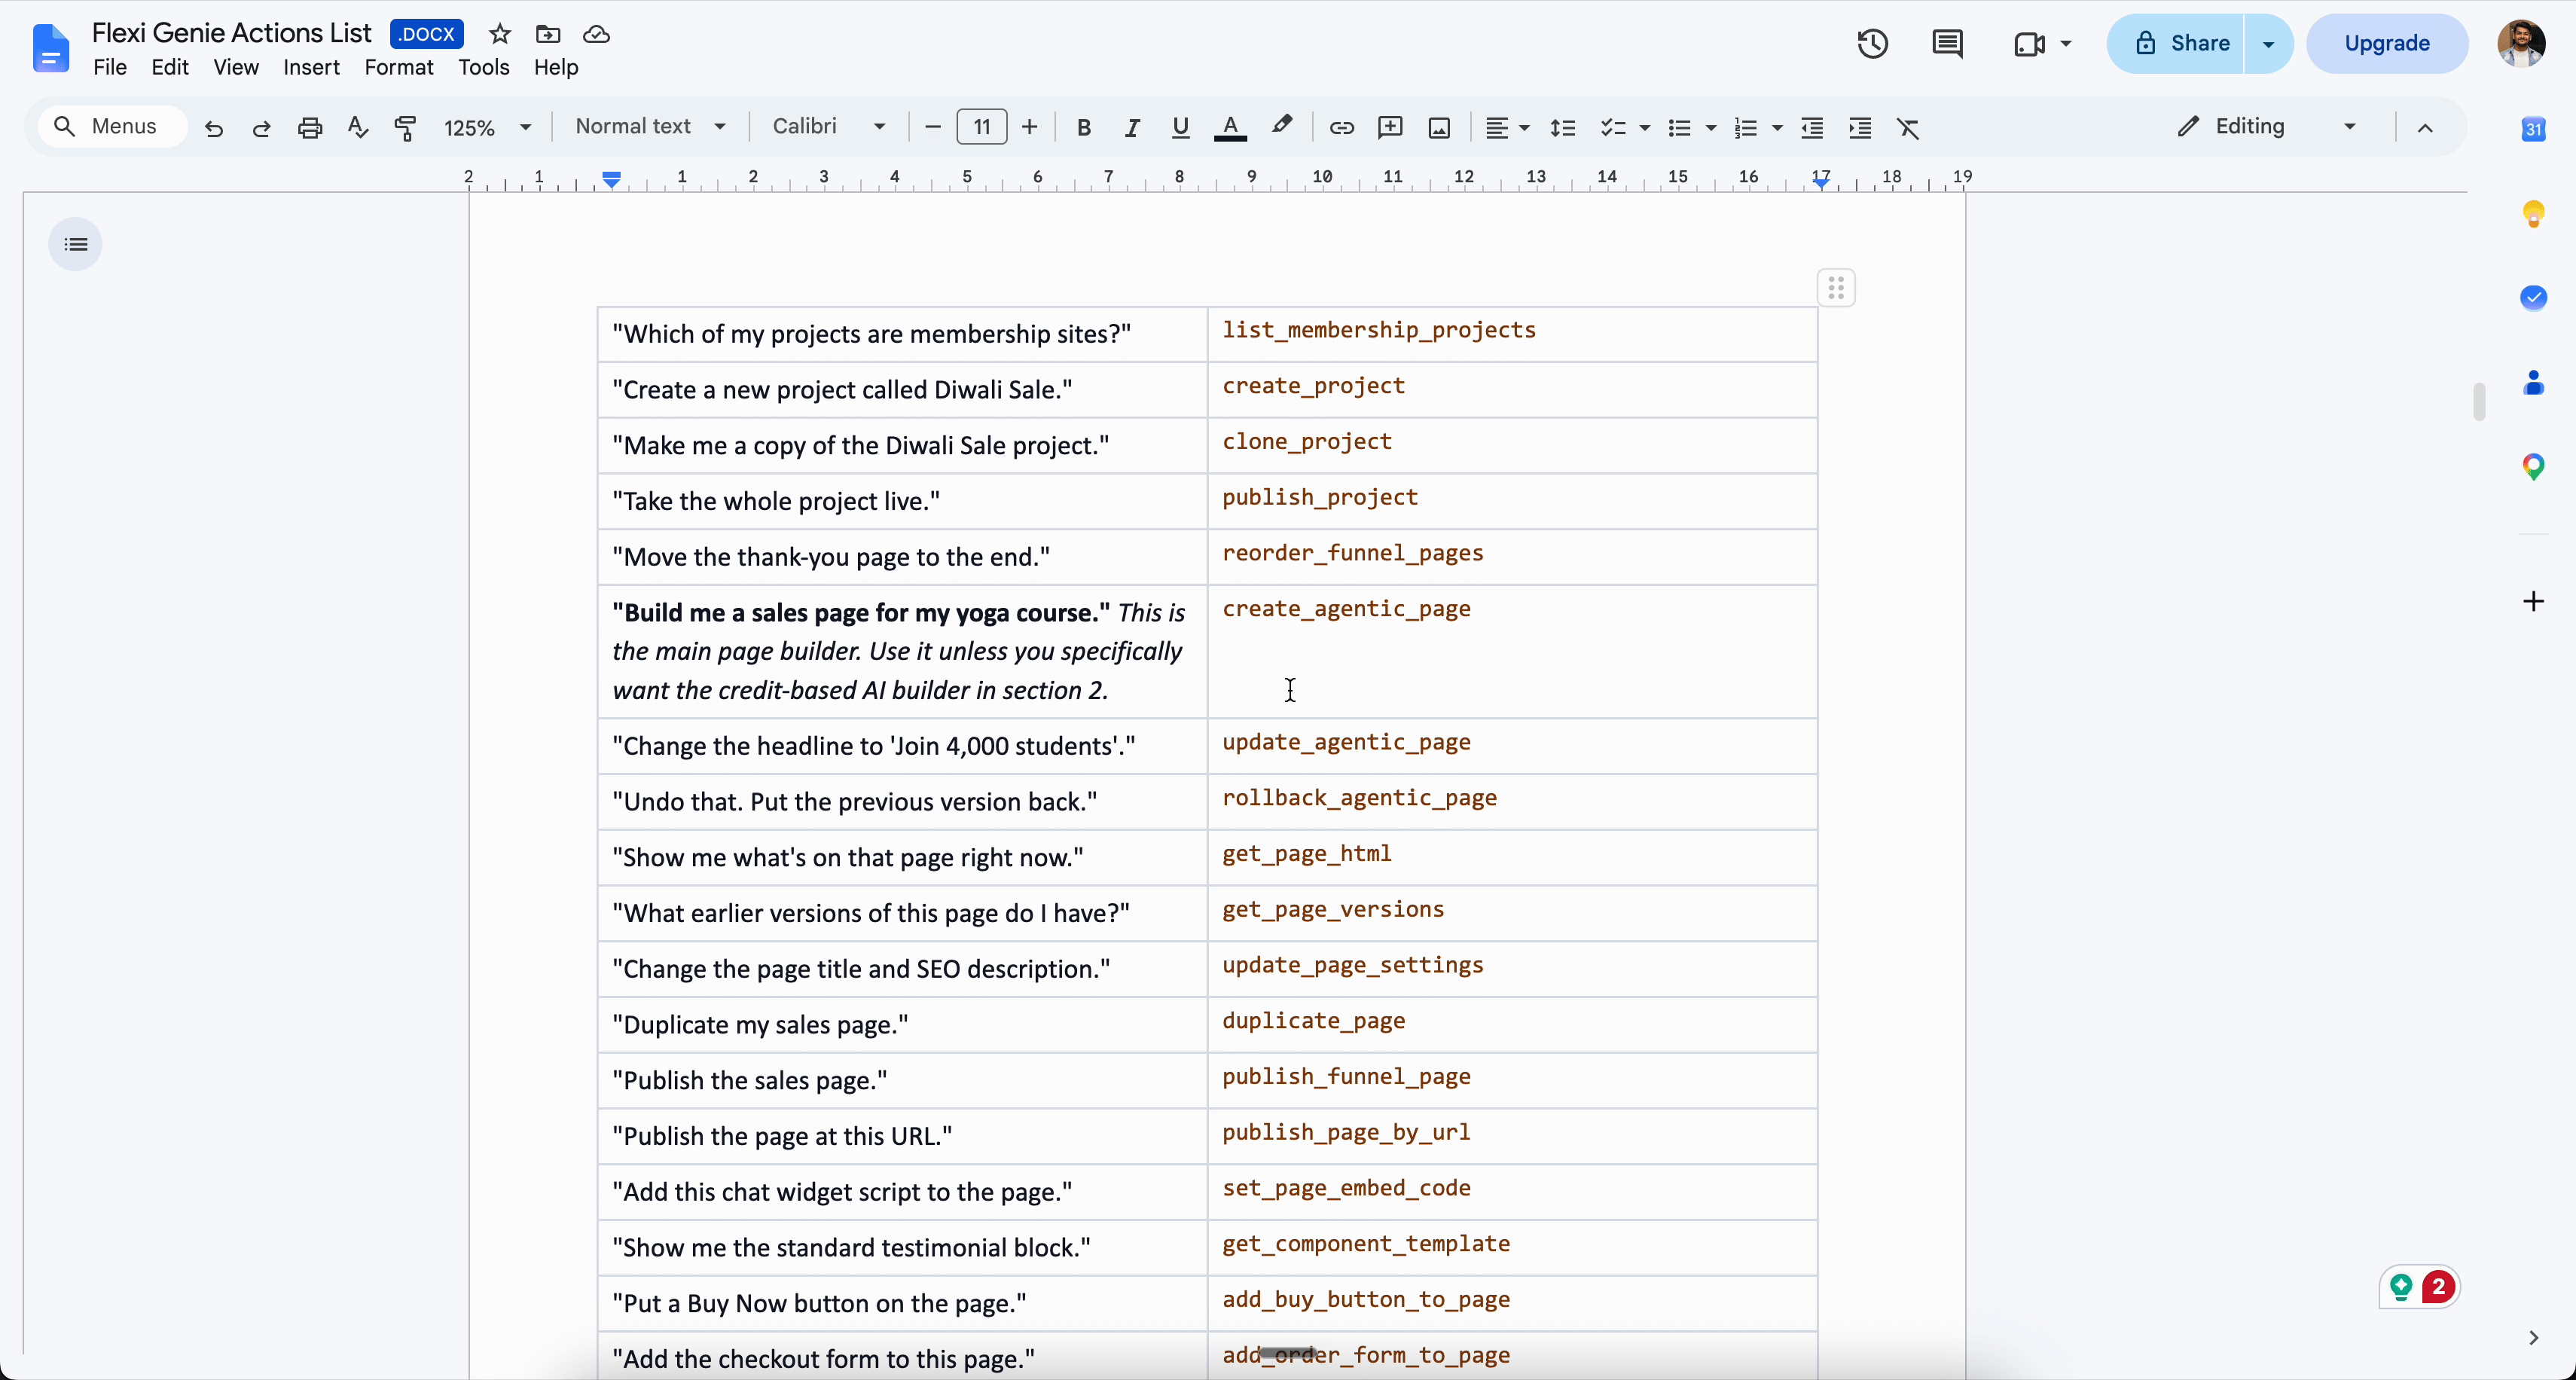Viewport: 2576px width, 1380px height.
Task: Open the Insert menu
Action: (311, 68)
